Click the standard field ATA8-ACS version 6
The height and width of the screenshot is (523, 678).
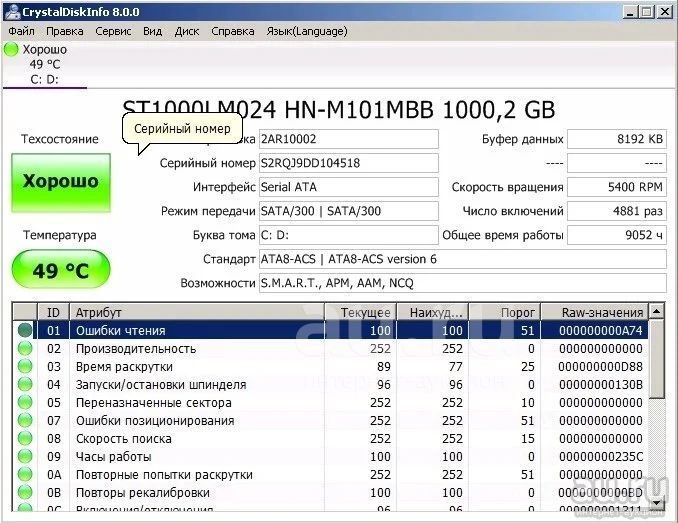pos(463,259)
